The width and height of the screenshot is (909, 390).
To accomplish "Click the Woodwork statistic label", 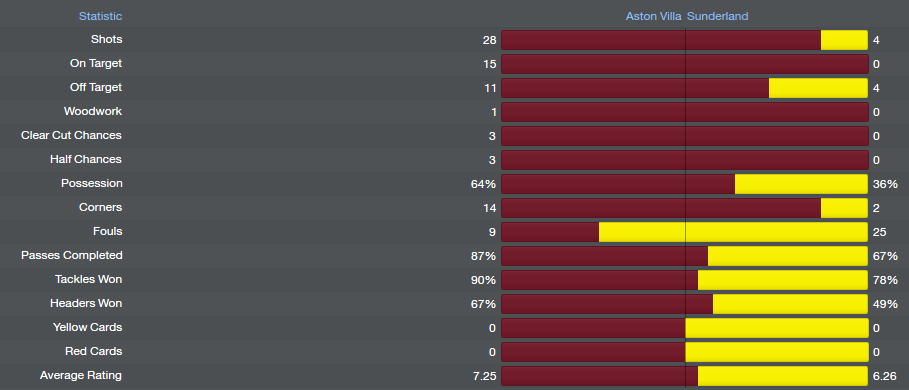I will [93, 111].
